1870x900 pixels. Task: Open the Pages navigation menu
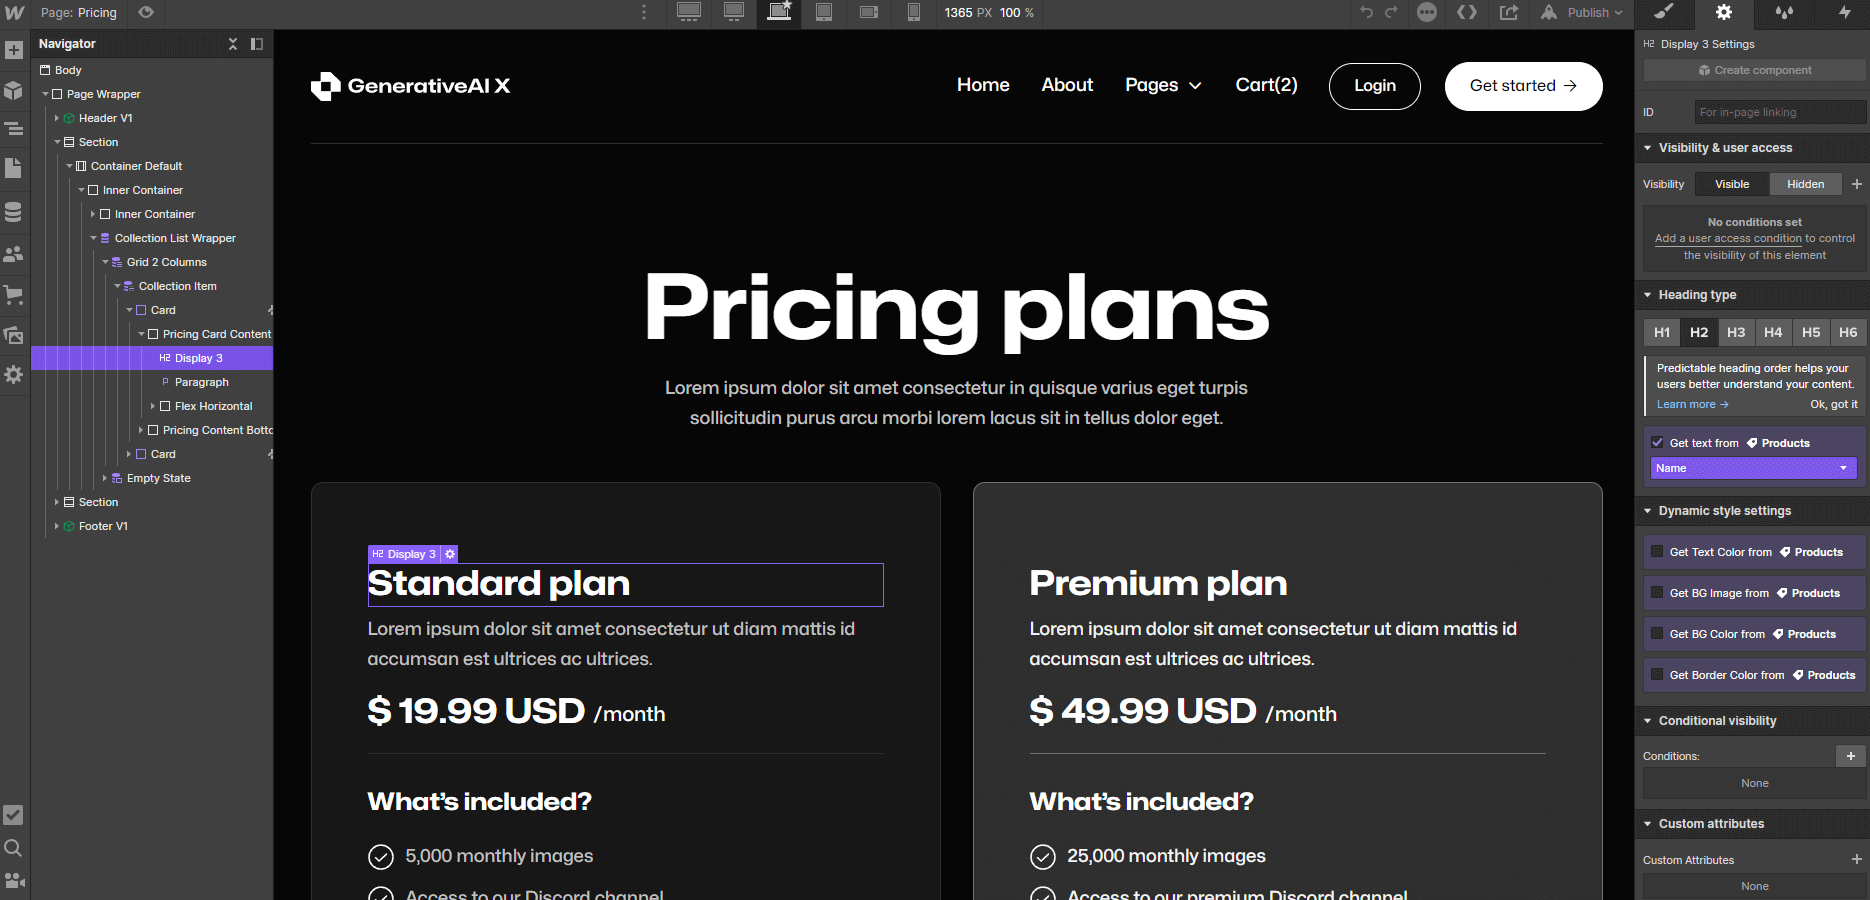point(1163,85)
